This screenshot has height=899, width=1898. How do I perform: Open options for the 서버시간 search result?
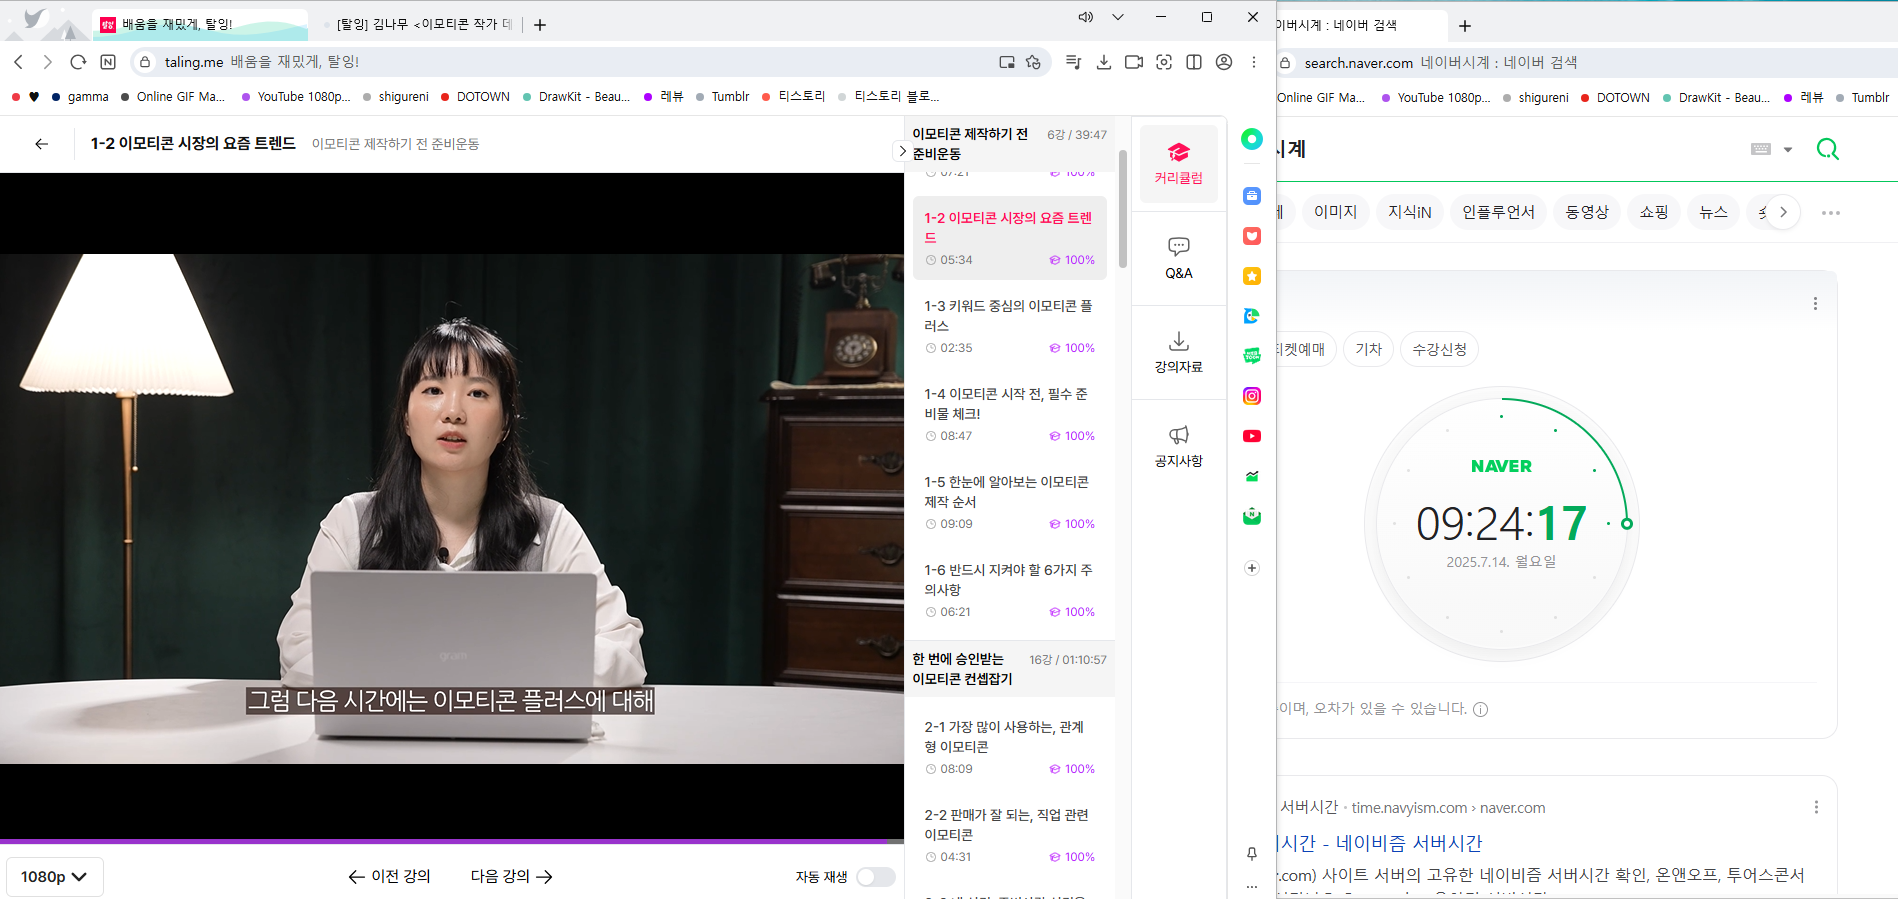point(1816,807)
